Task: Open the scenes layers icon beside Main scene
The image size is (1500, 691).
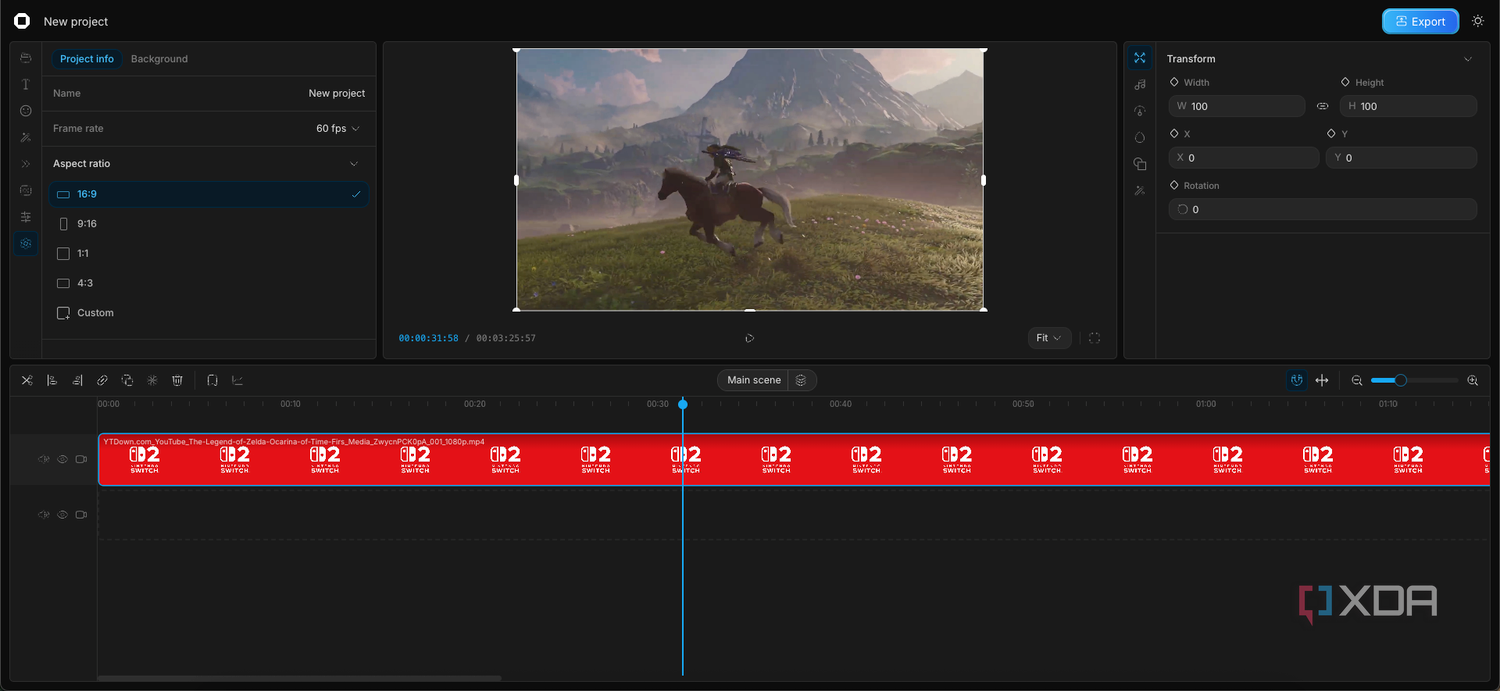Action: click(x=801, y=380)
